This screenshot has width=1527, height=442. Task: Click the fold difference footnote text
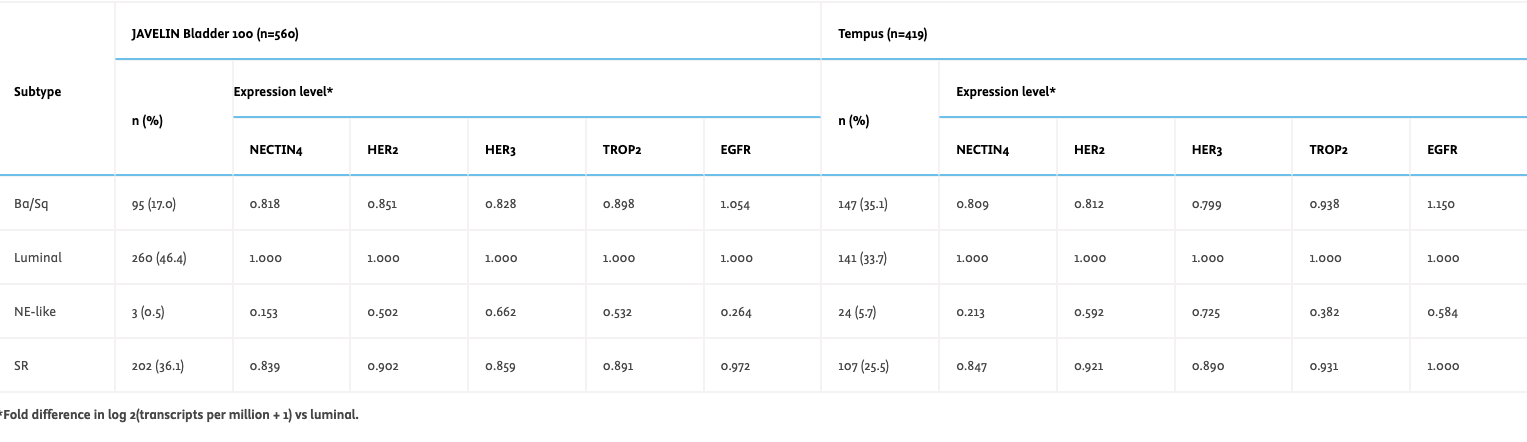(179, 415)
